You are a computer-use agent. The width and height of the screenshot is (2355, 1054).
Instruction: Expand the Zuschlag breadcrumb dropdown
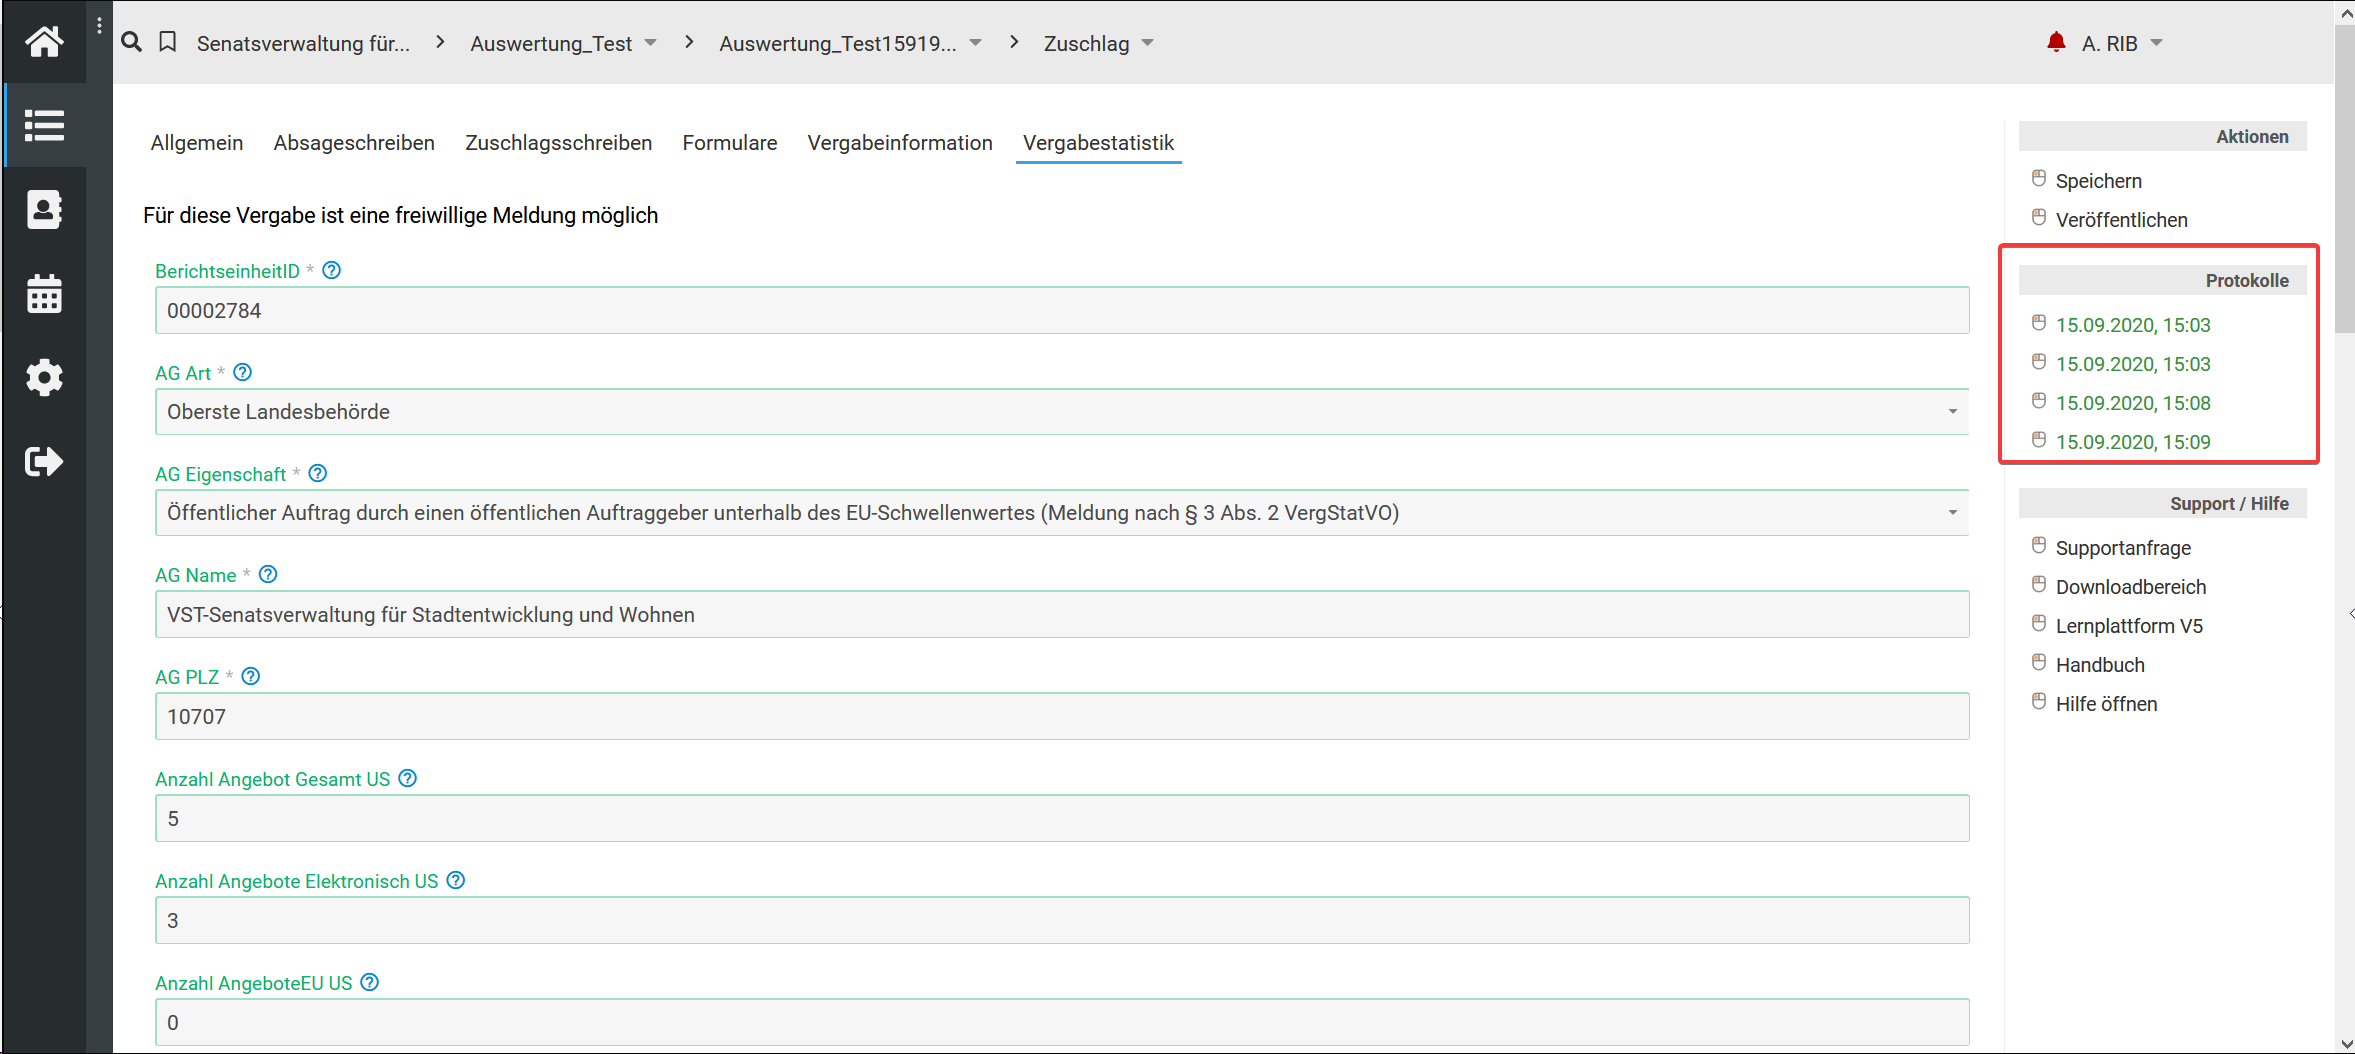point(1148,43)
